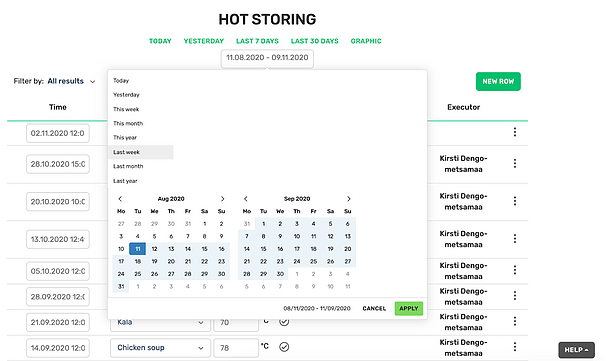The height and width of the screenshot is (361, 607).
Task: Click the Executor column header
Action: pyautogui.click(x=463, y=107)
